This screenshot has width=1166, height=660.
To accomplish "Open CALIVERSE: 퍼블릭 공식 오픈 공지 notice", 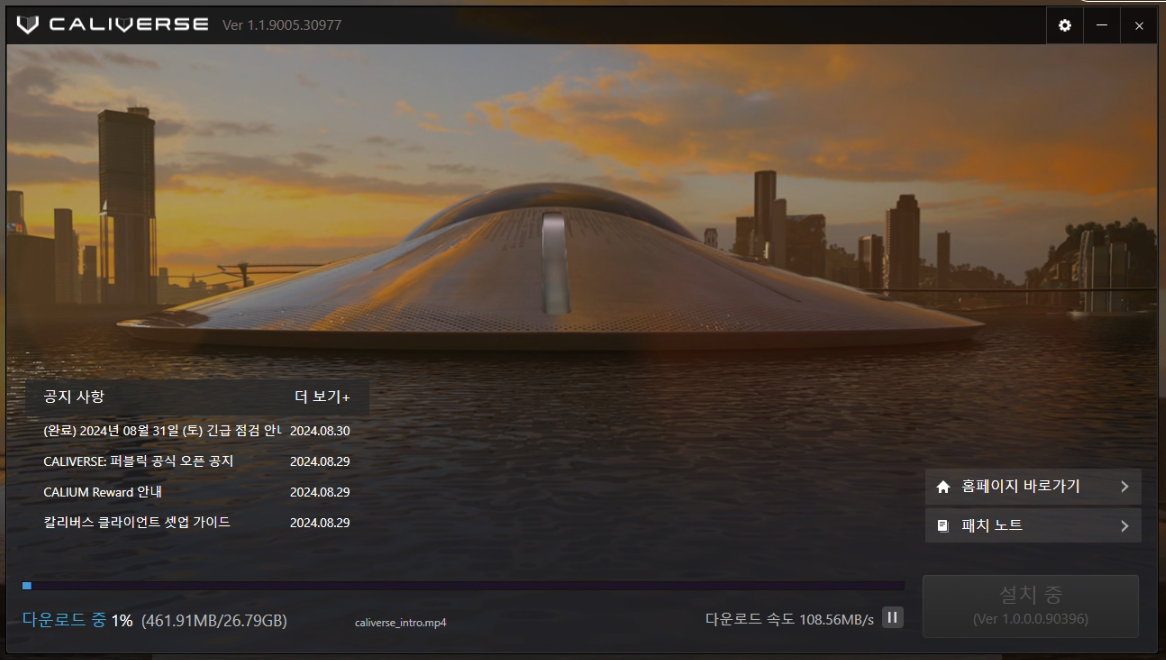I will pos(138,462).
